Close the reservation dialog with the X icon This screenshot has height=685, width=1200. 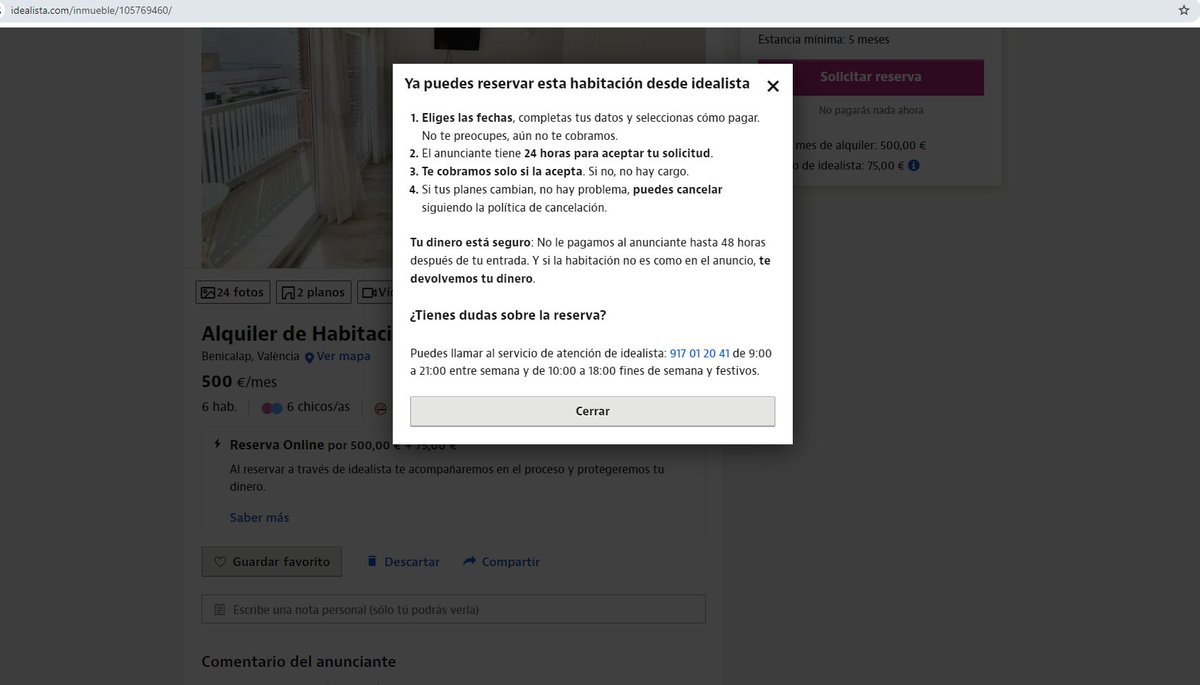coord(772,86)
